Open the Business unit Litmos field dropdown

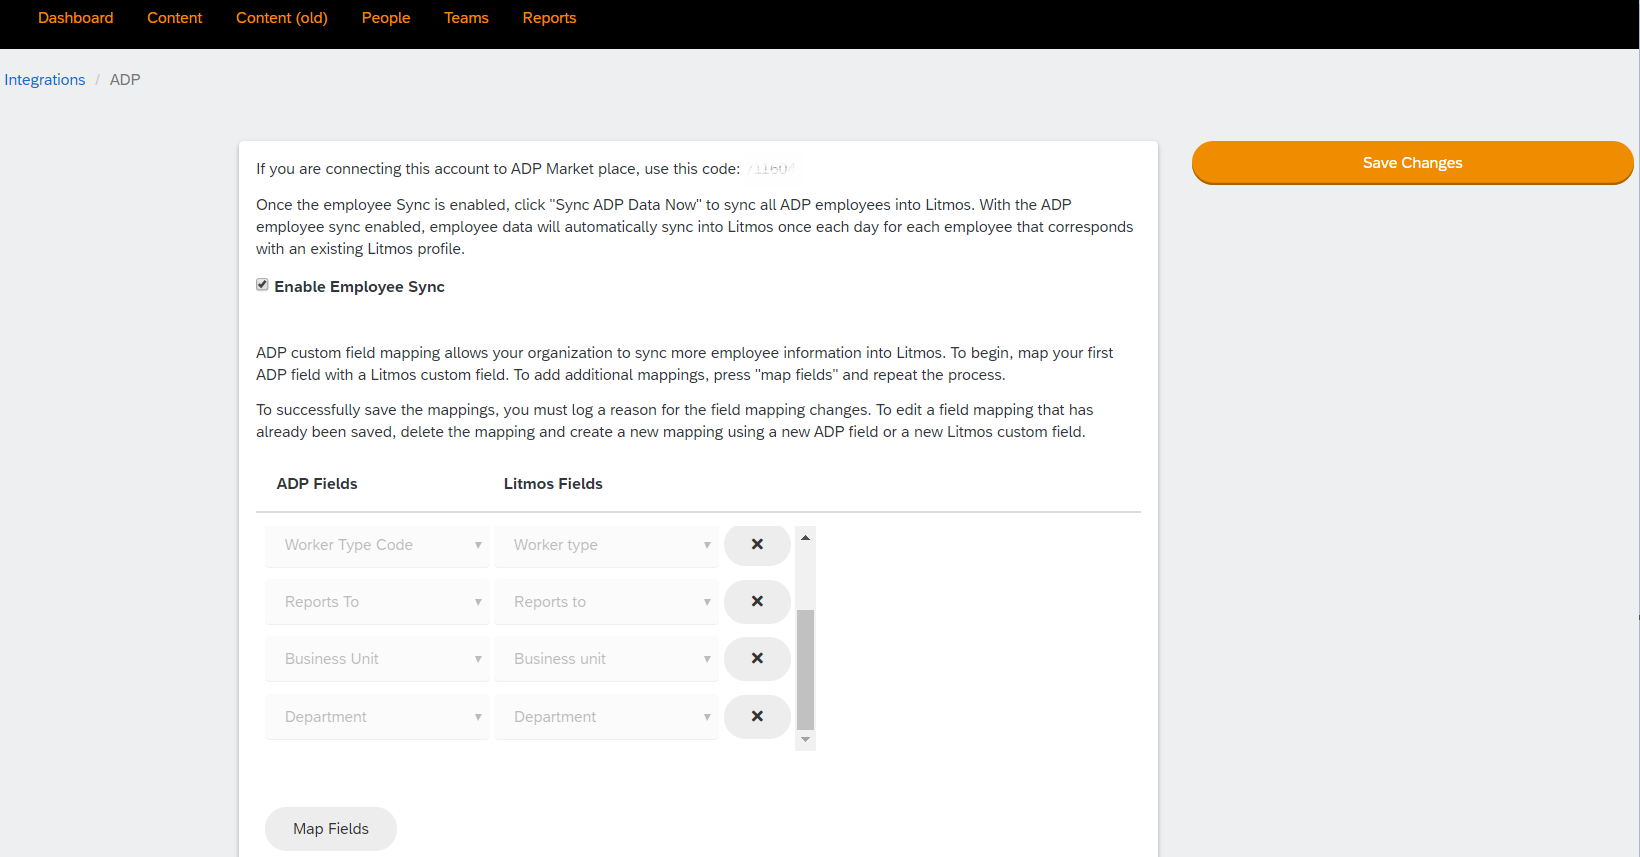point(606,659)
